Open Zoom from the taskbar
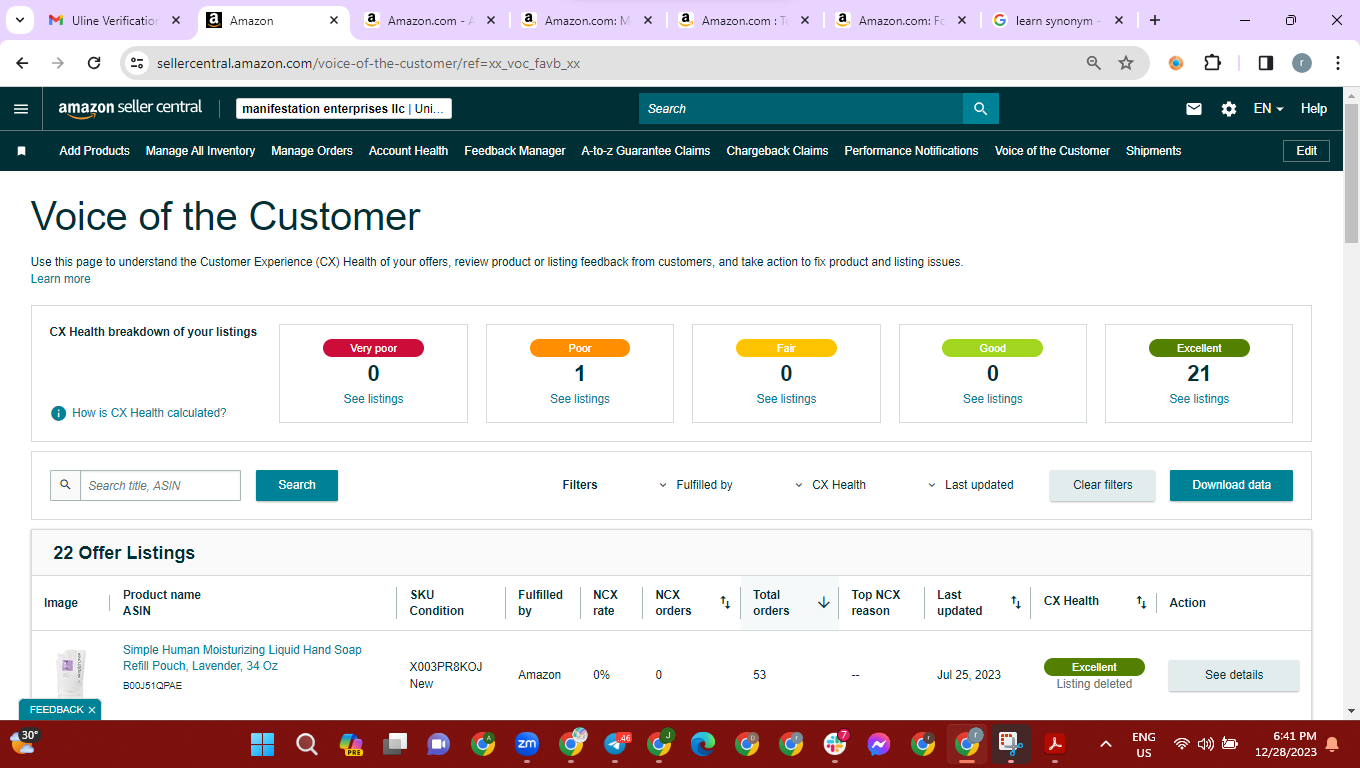 click(x=526, y=744)
